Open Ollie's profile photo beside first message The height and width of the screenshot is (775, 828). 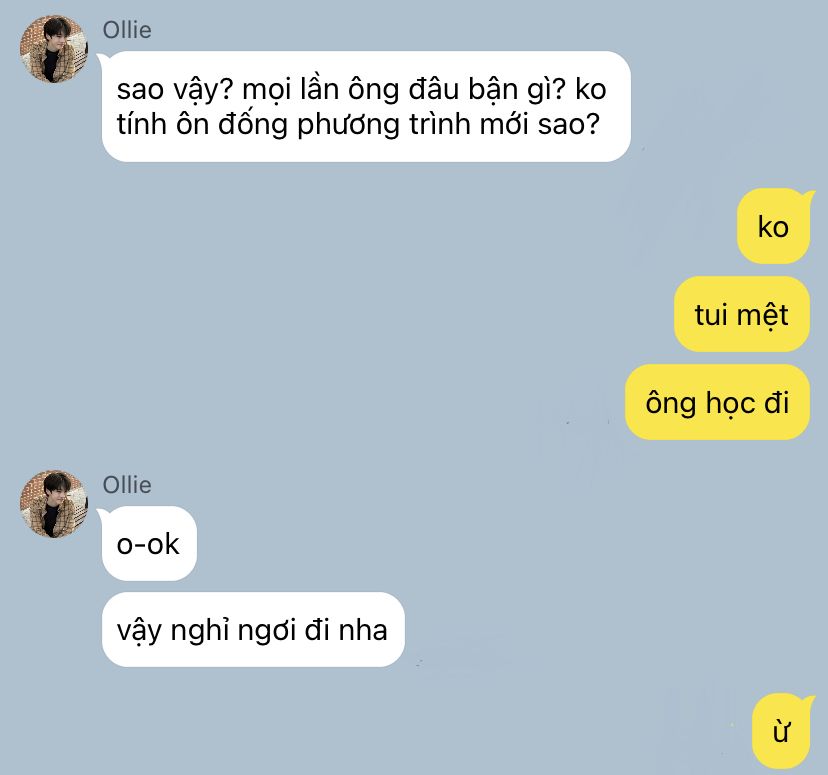click(x=53, y=49)
